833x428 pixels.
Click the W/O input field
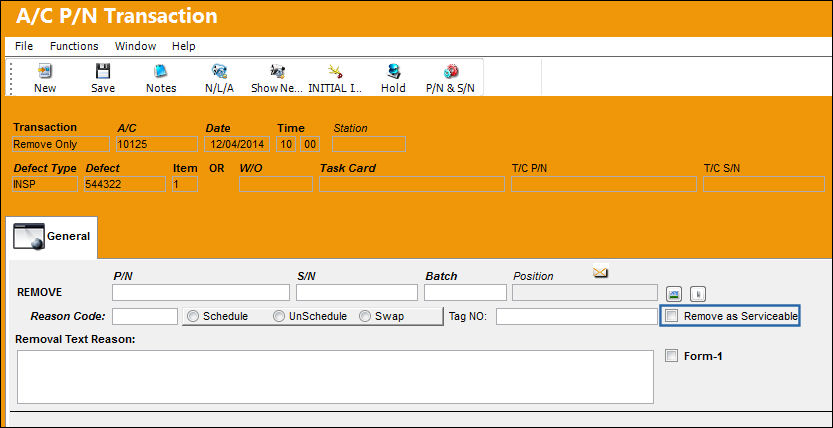(x=276, y=184)
